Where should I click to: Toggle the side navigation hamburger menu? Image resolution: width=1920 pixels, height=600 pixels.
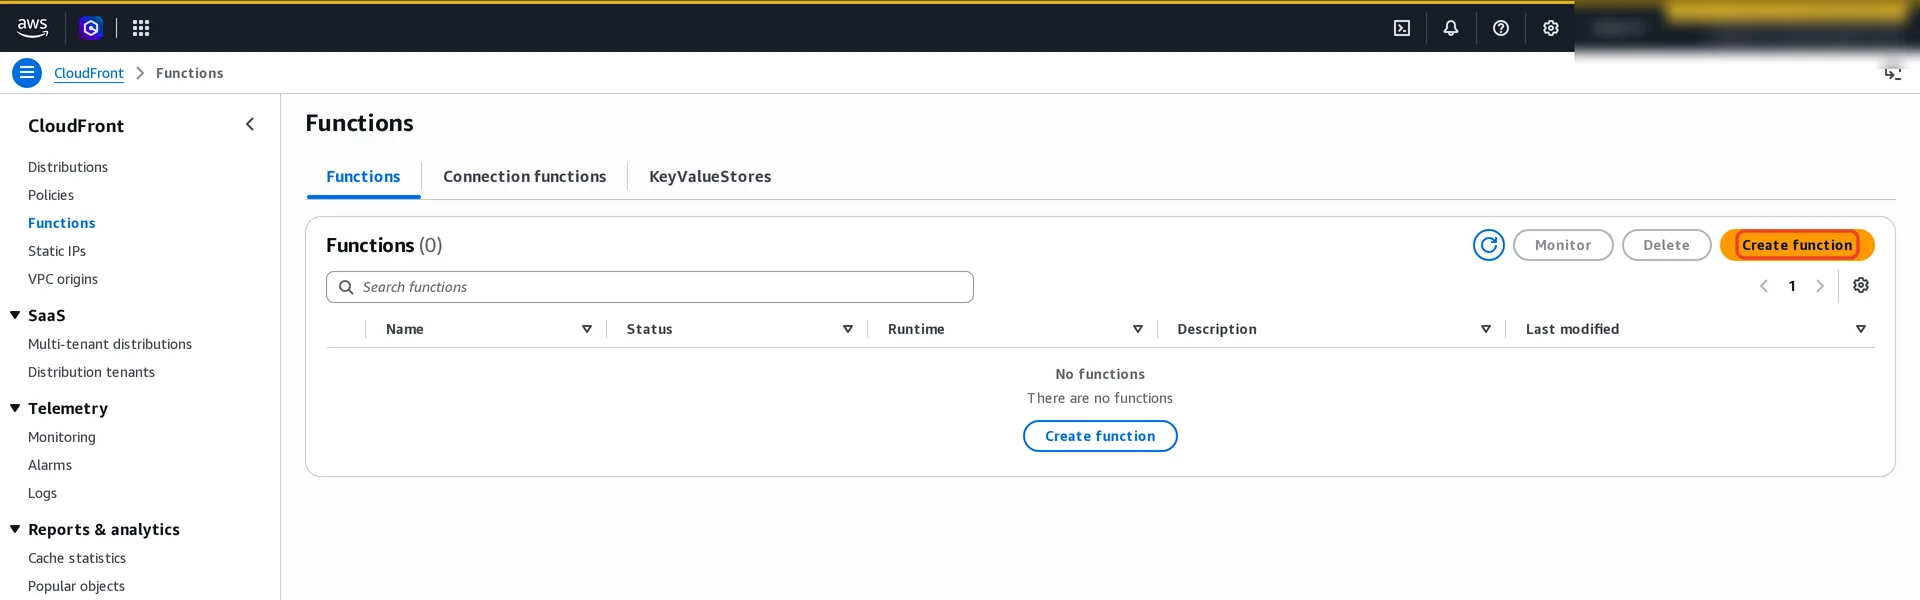coord(27,73)
